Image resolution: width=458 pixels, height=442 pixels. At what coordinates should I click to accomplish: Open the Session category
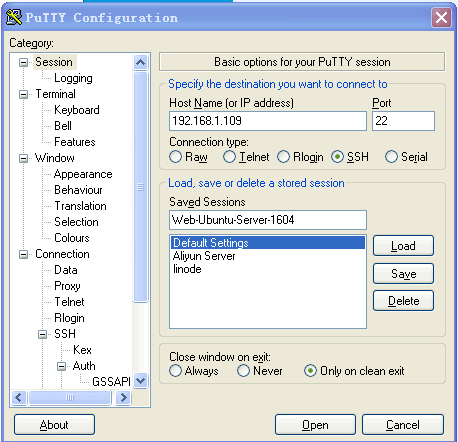click(x=54, y=62)
